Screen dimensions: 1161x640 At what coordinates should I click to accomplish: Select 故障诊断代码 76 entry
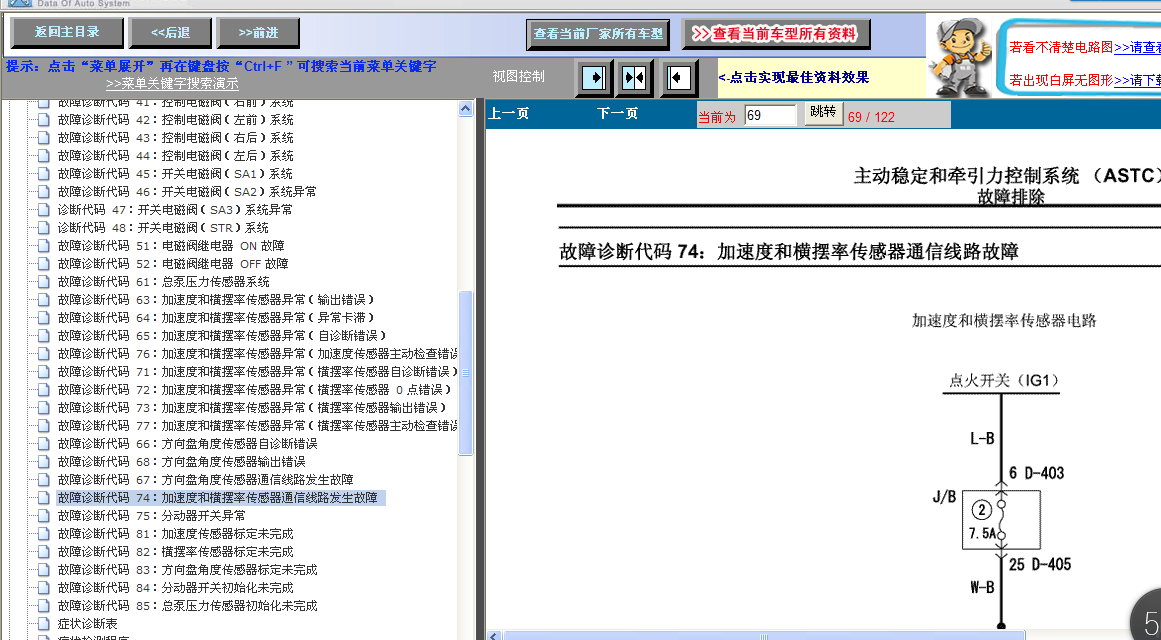click(x=258, y=354)
